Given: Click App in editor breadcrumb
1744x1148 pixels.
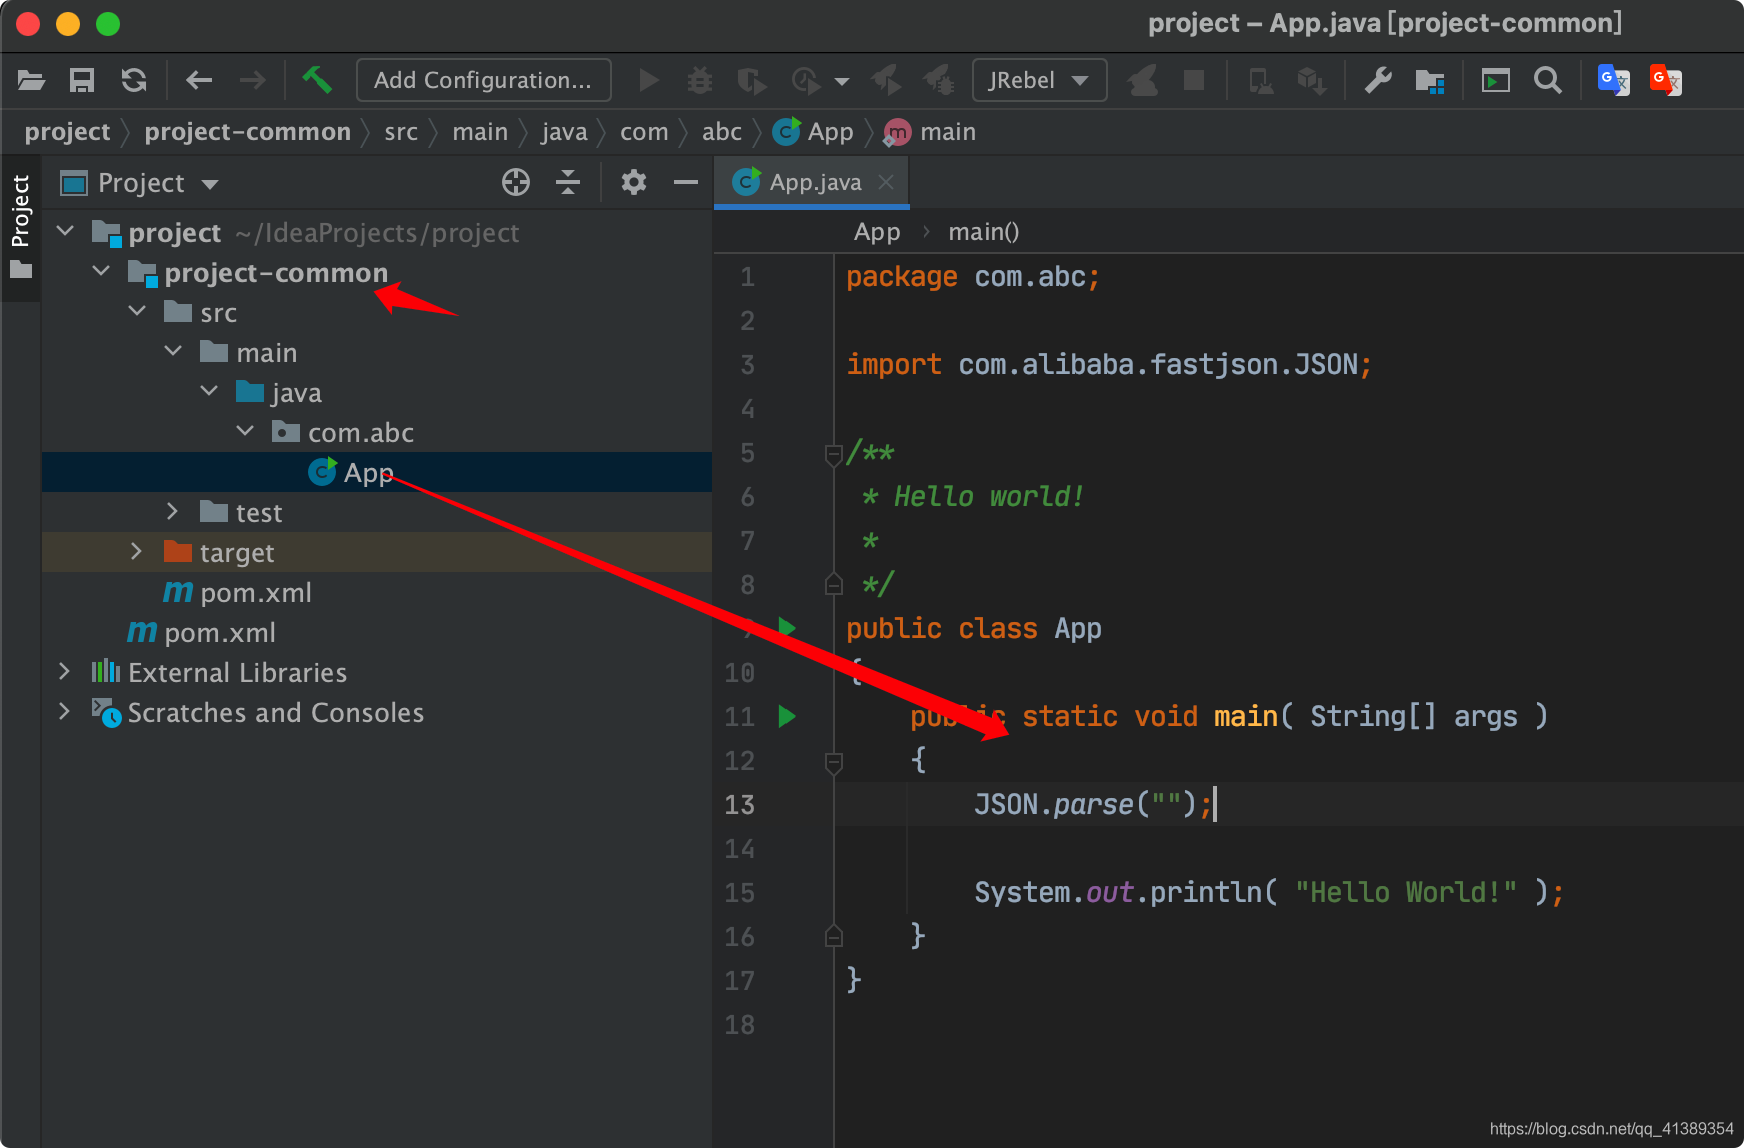Looking at the screenshot, I should [877, 232].
